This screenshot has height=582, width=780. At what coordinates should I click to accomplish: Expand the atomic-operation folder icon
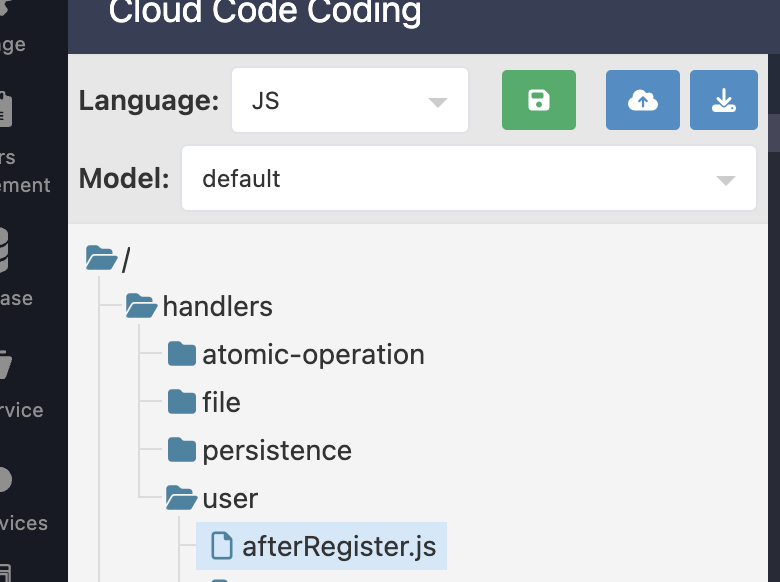click(182, 354)
